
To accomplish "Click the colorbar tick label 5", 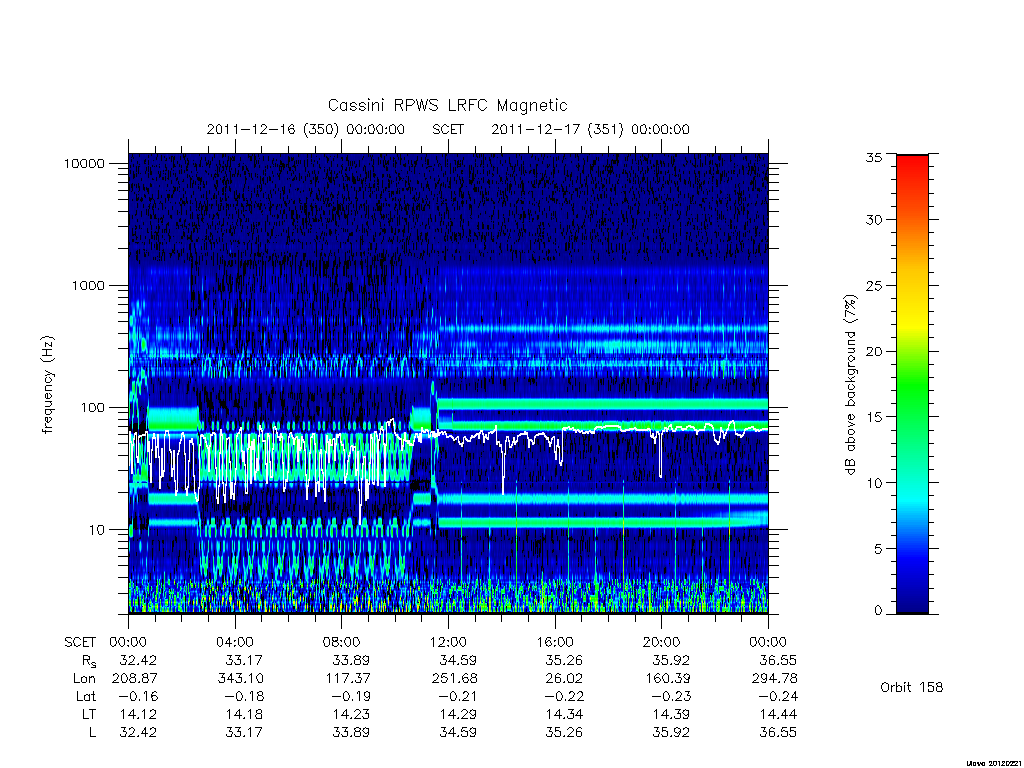I will click(877, 549).
